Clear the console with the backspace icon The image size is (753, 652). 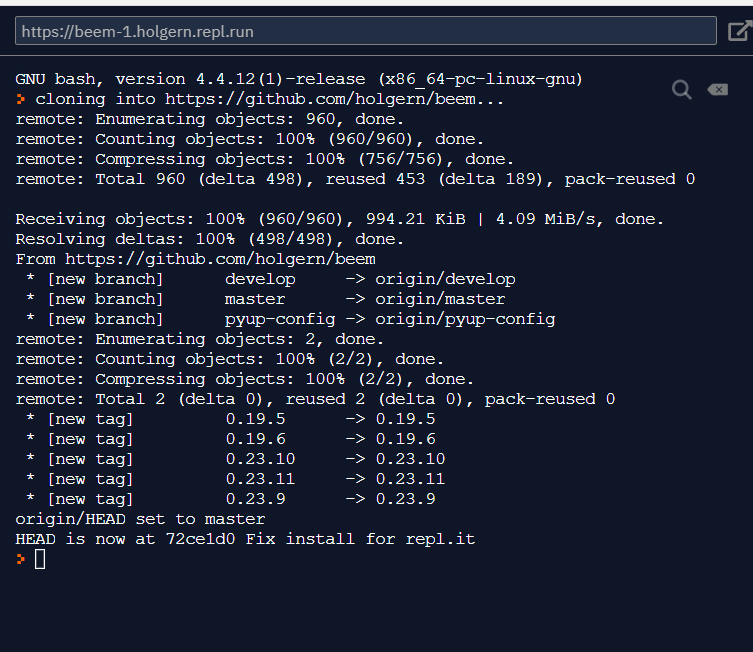(717, 89)
